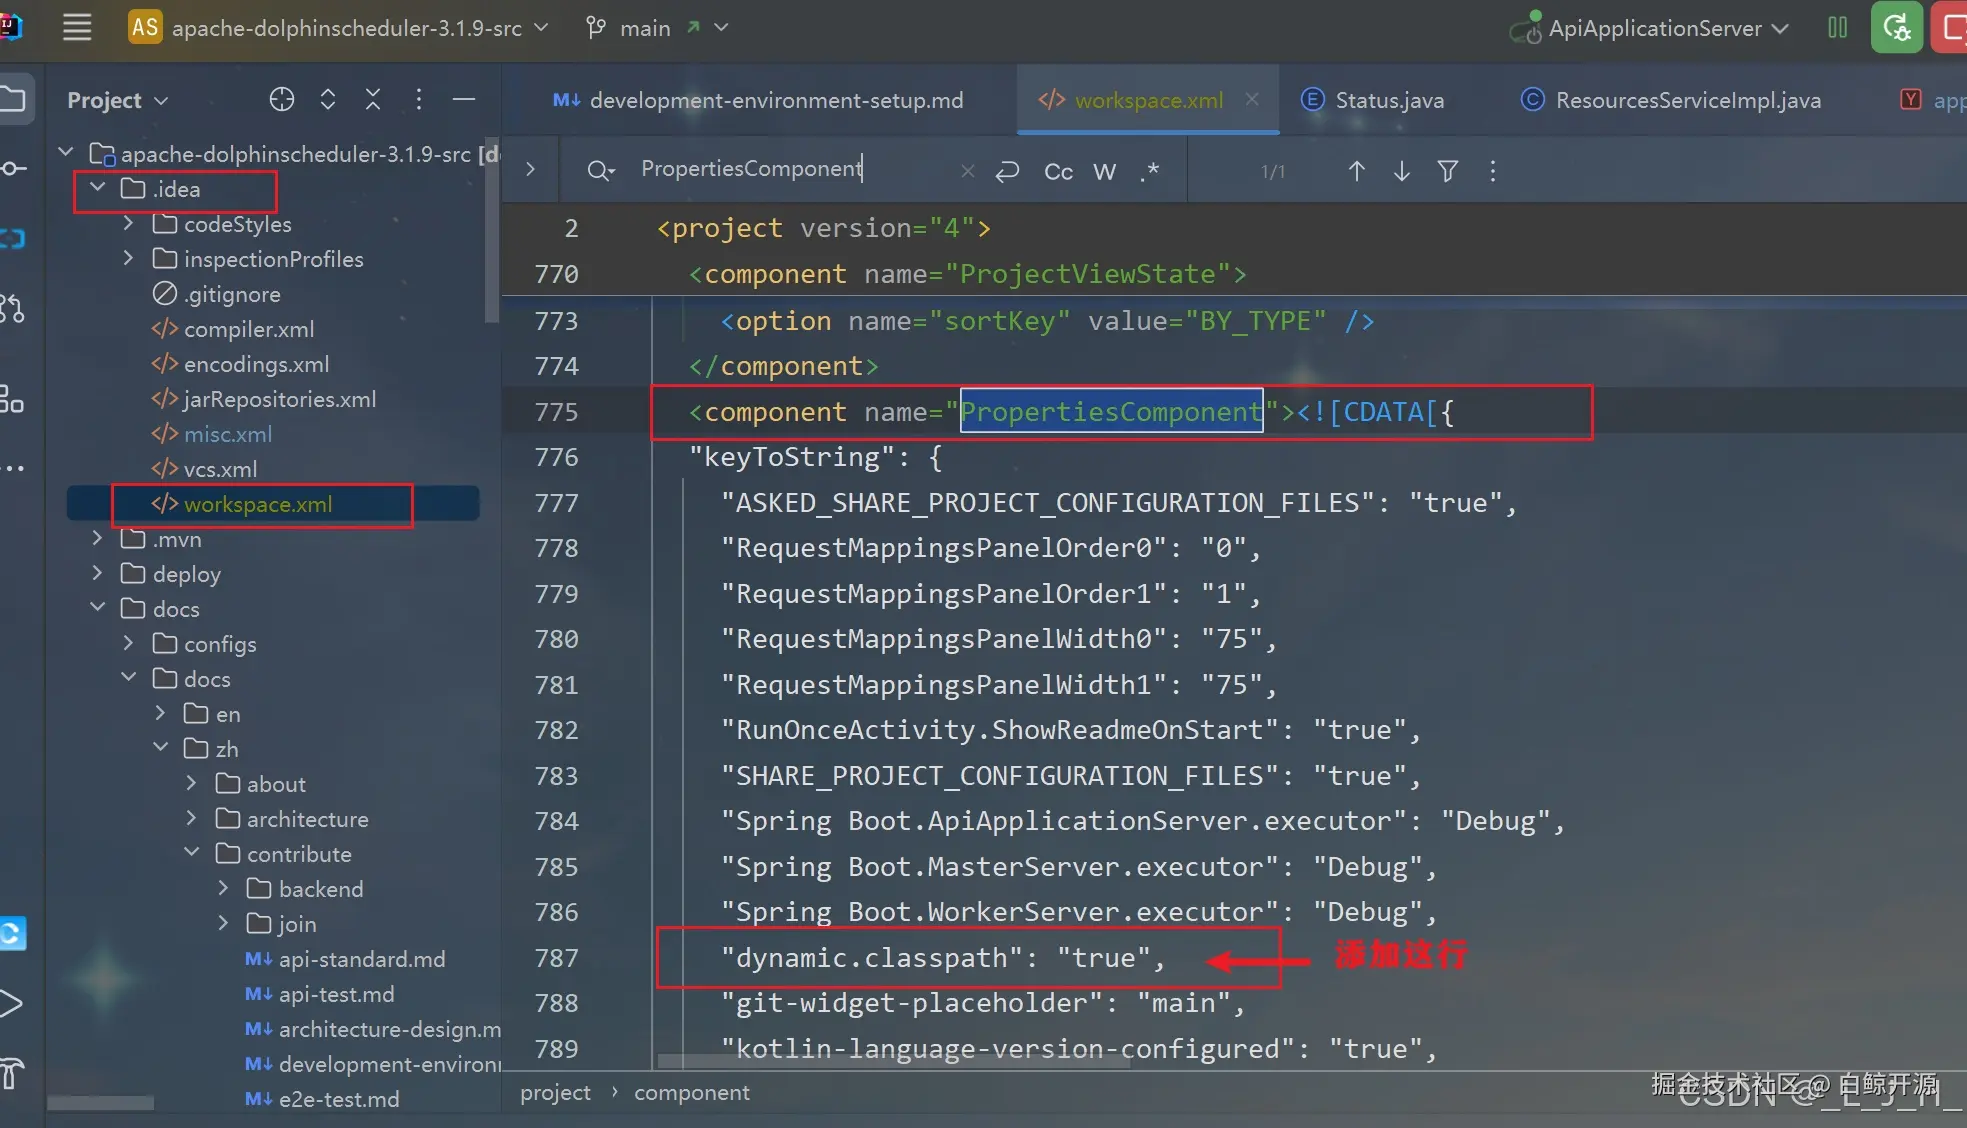Open misc.xml in project tree
1967x1128 pixels.
(x=227, y=434)
